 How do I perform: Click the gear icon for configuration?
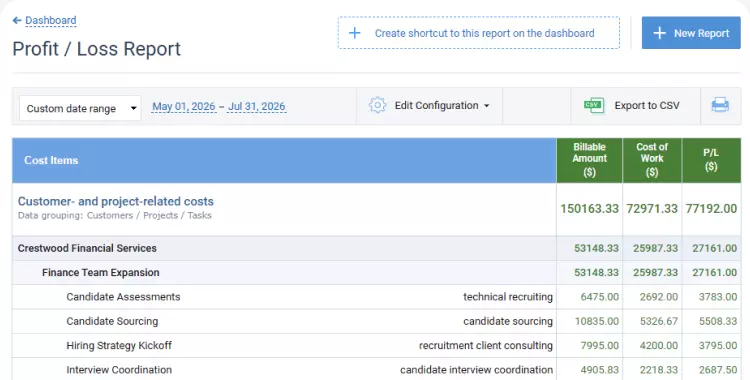(377, 105)
